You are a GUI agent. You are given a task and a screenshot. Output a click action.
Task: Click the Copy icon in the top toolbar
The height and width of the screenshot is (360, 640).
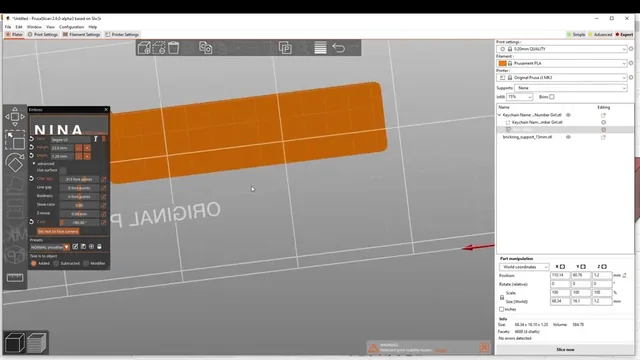[x=205, y=48]
